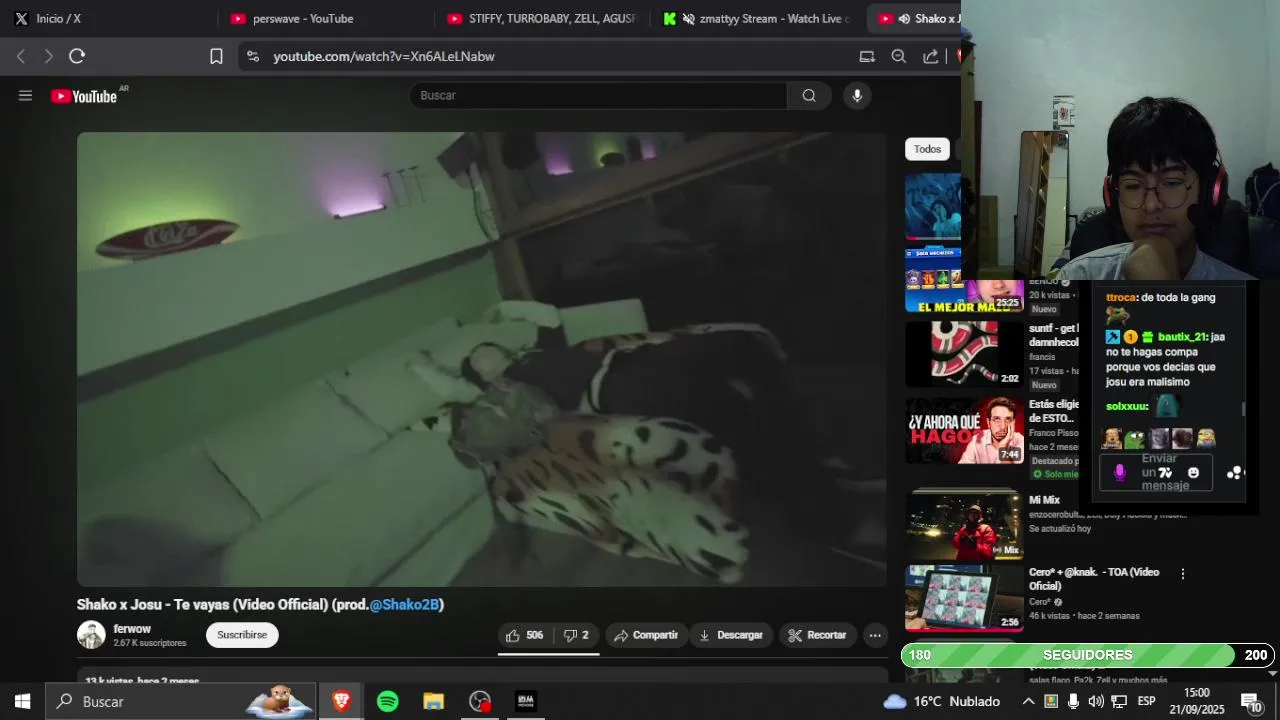Open the emoji picker smiley in chat
This screenshot has height=720, width=1280.
(x=1193, y=473)
